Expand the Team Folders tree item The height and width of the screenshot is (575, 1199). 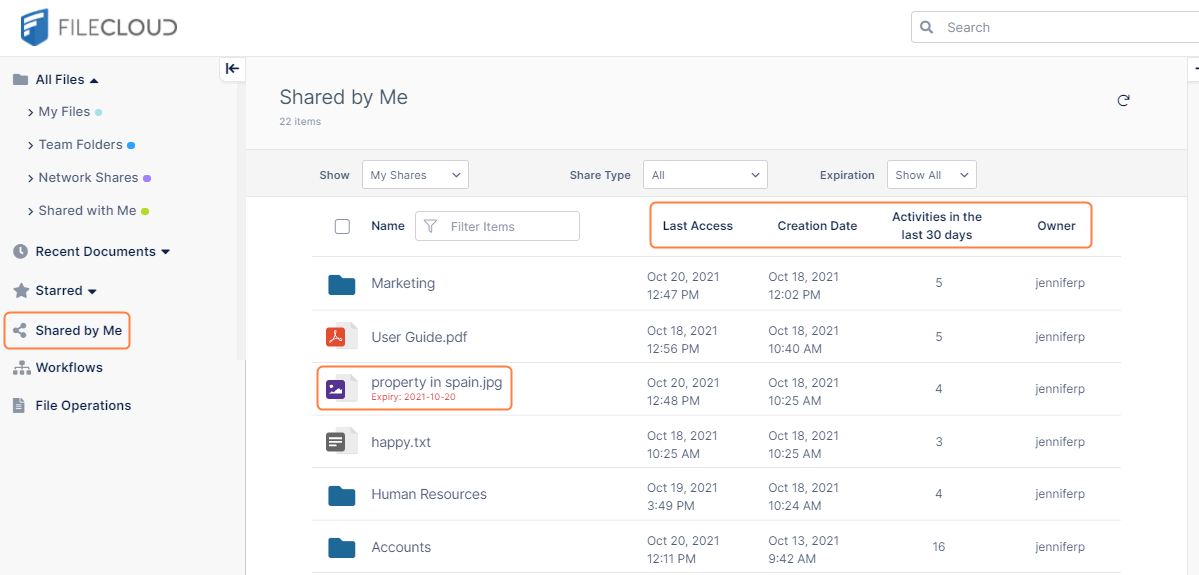coord(80,145)
